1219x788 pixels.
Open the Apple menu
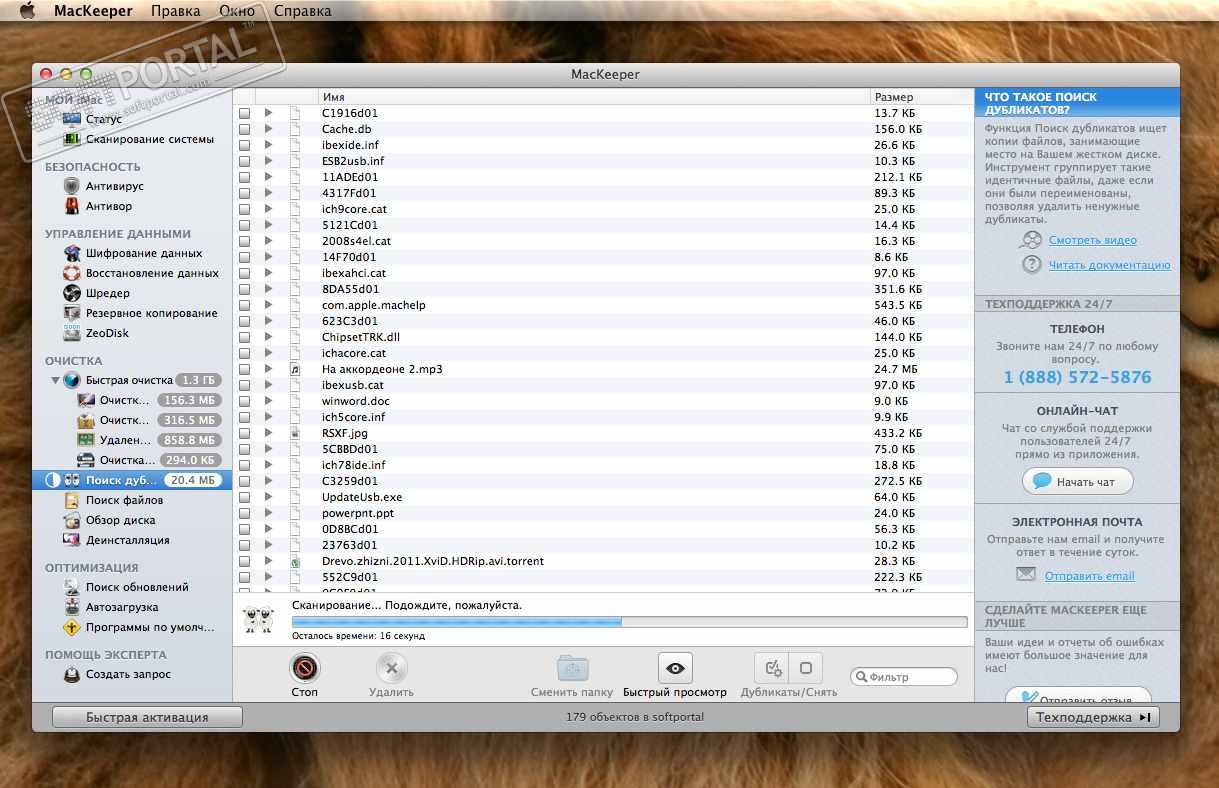point(27,11)
